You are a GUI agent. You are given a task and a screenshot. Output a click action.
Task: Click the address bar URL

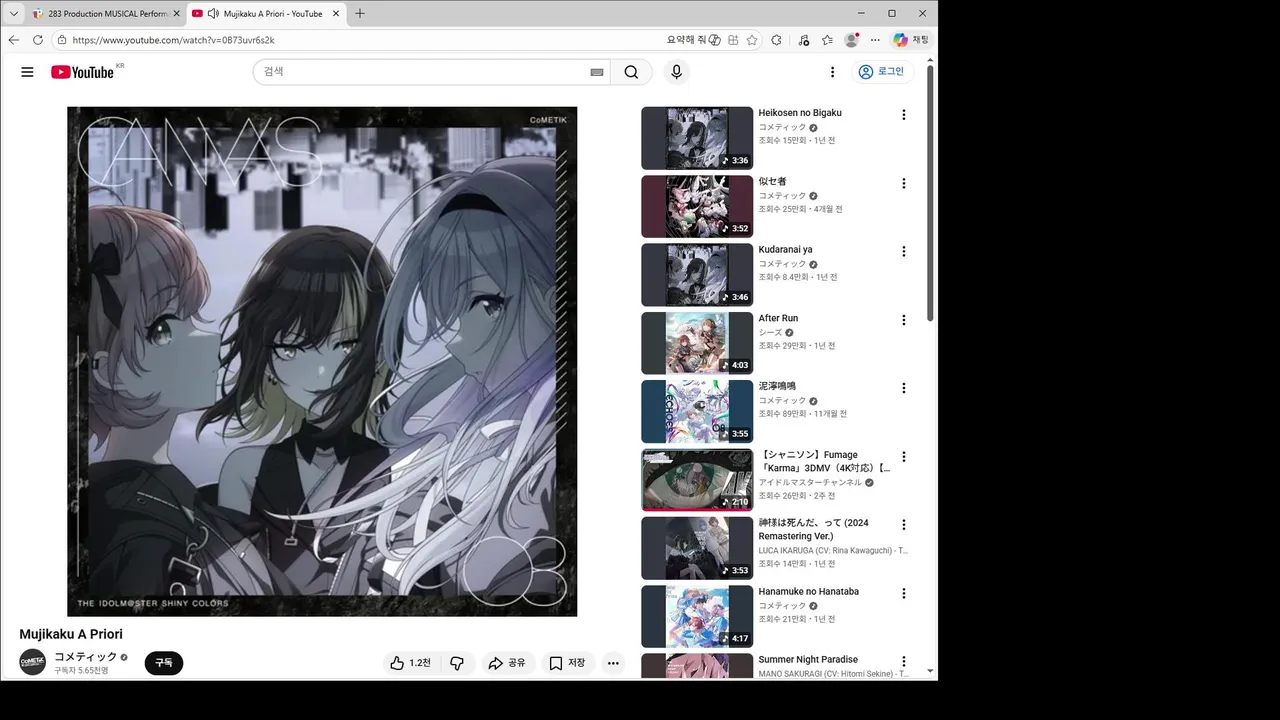click(x=173, y=40)
